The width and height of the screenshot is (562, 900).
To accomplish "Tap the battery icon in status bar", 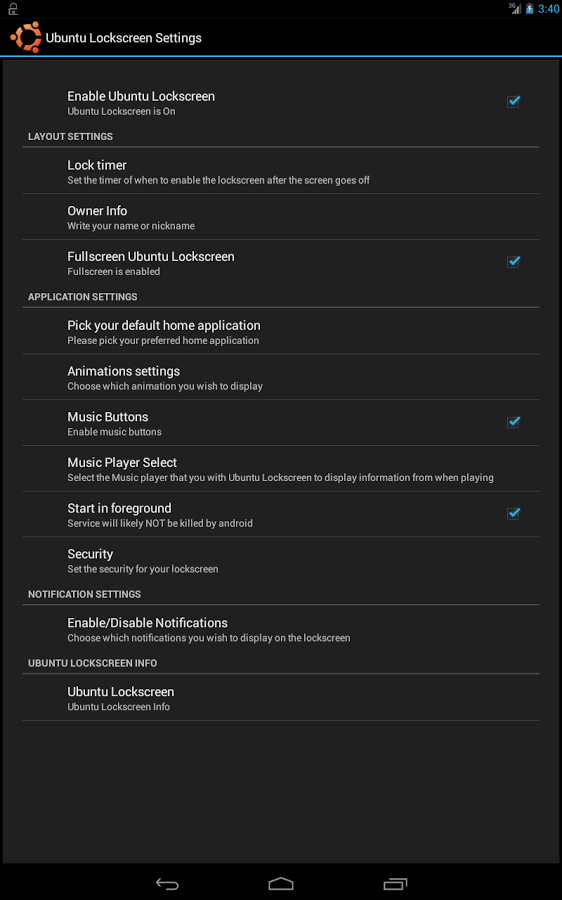I will coord(529,8).
